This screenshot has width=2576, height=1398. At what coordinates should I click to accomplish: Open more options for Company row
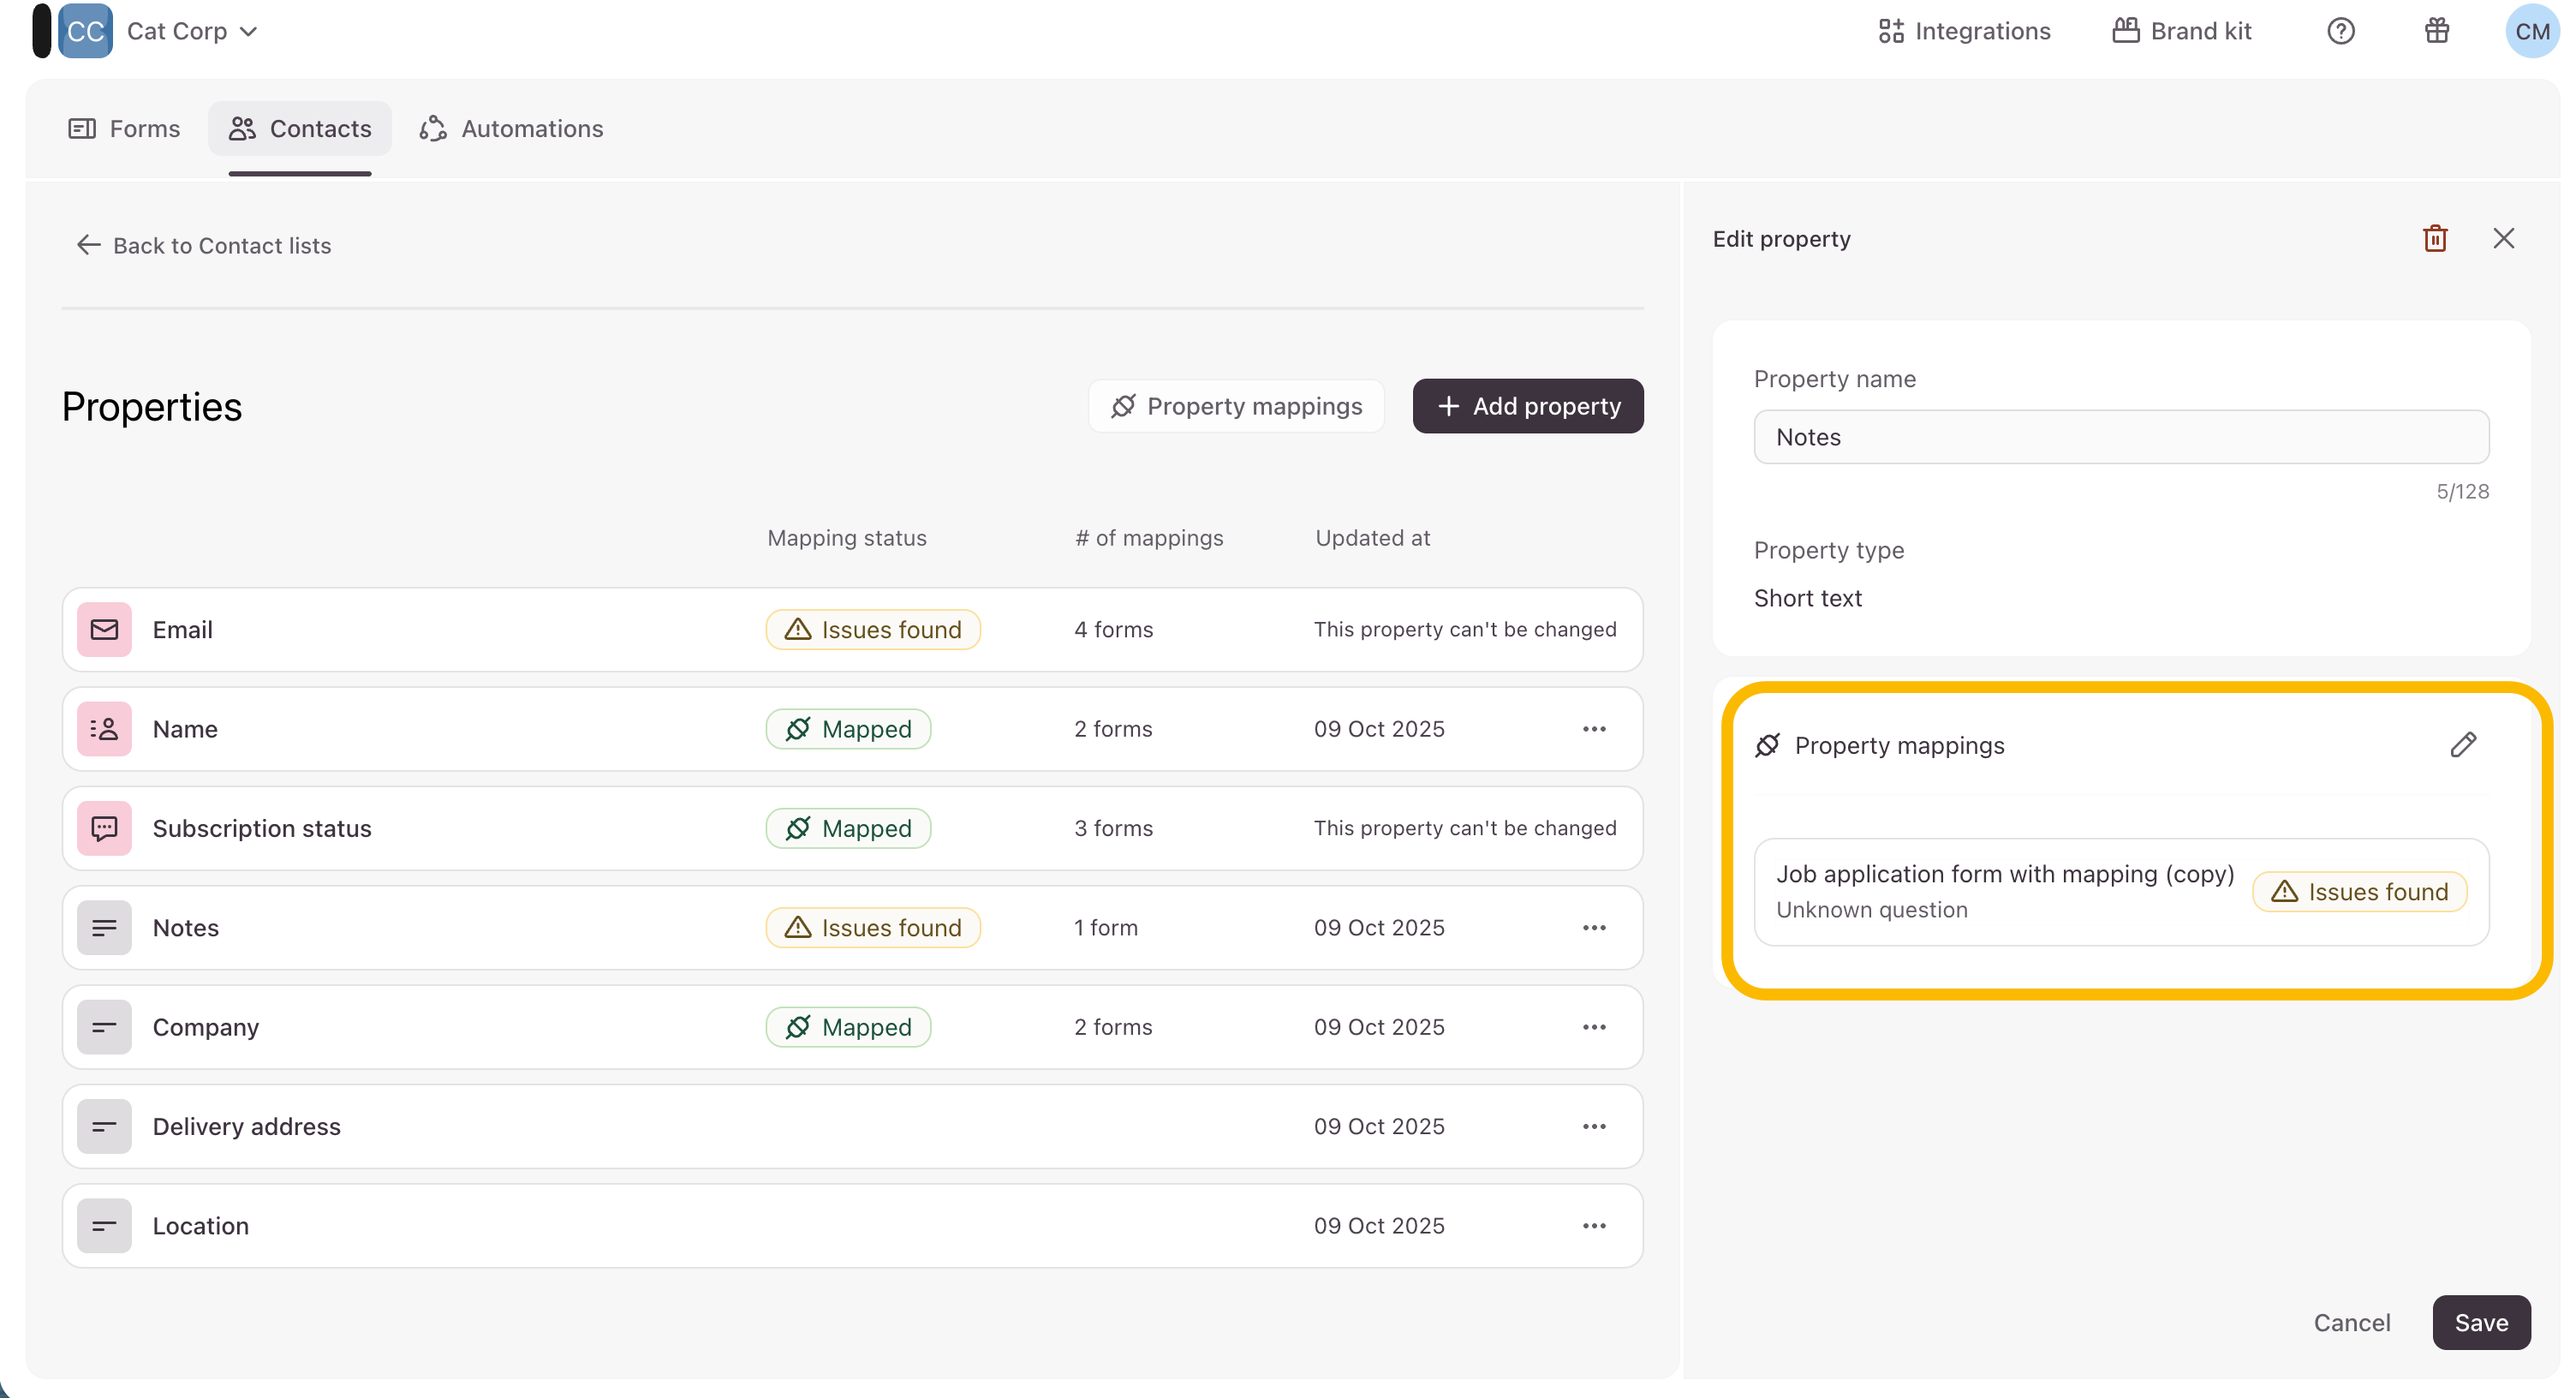coord(1594,1027)
